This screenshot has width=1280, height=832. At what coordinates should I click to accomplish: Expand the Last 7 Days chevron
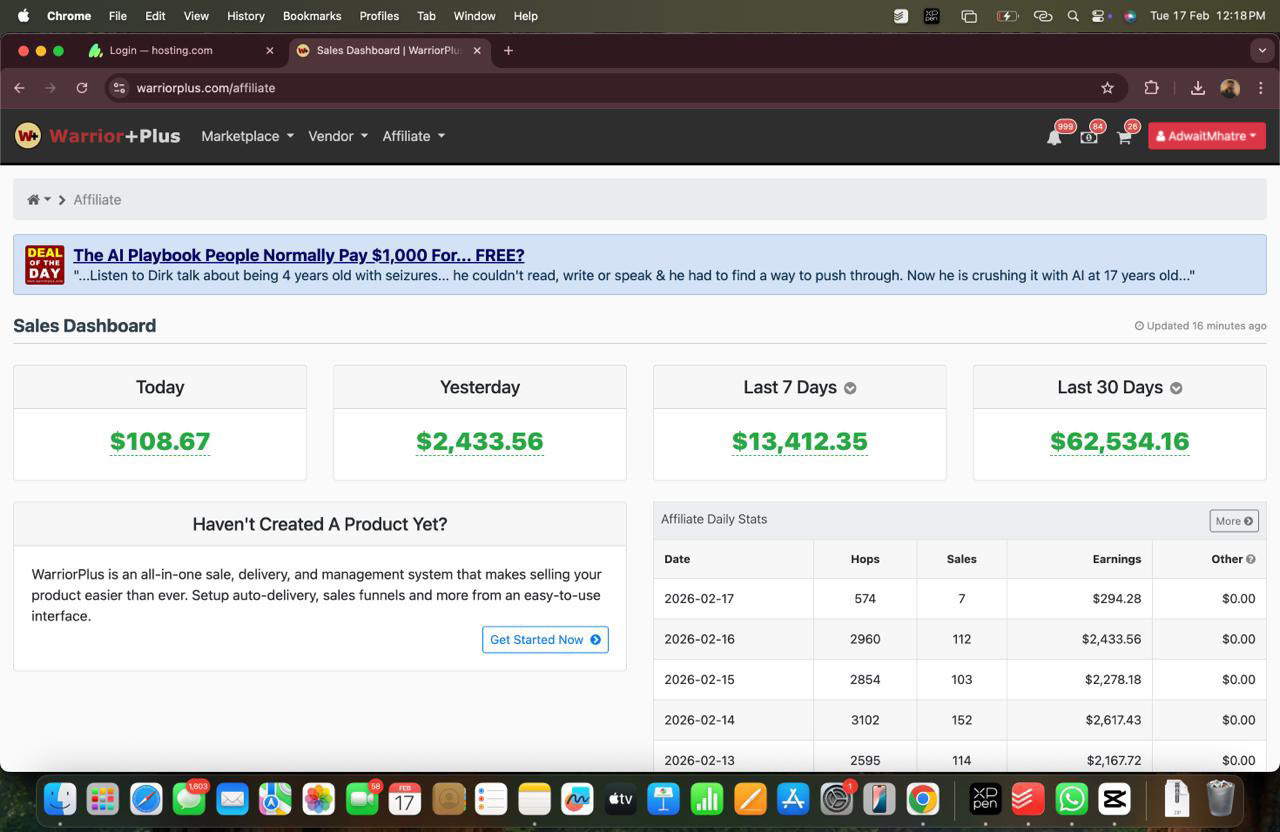(850, 388)
